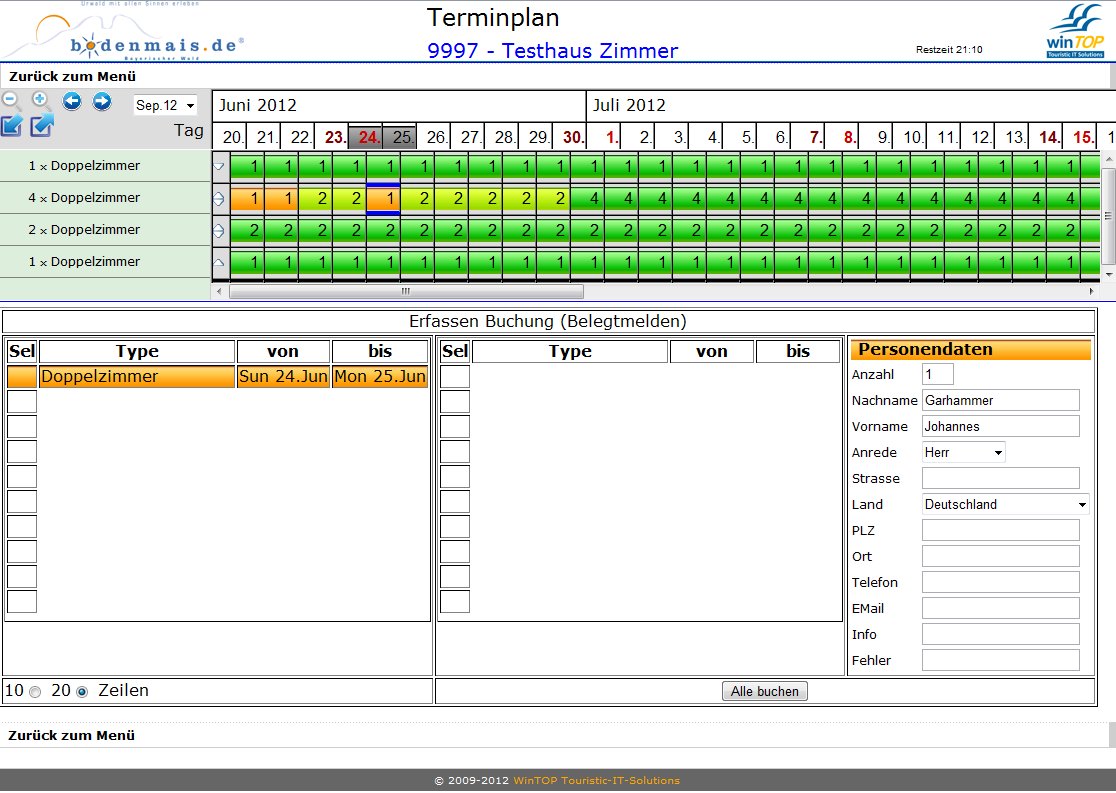Select the 20 Zeilen radio button
The height and width of the screenshot is (793, 1116).
(82, 692)
